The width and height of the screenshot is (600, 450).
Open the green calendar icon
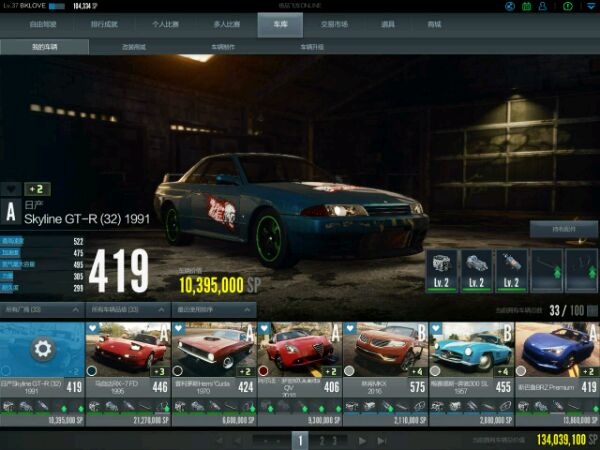pos(527,6)
